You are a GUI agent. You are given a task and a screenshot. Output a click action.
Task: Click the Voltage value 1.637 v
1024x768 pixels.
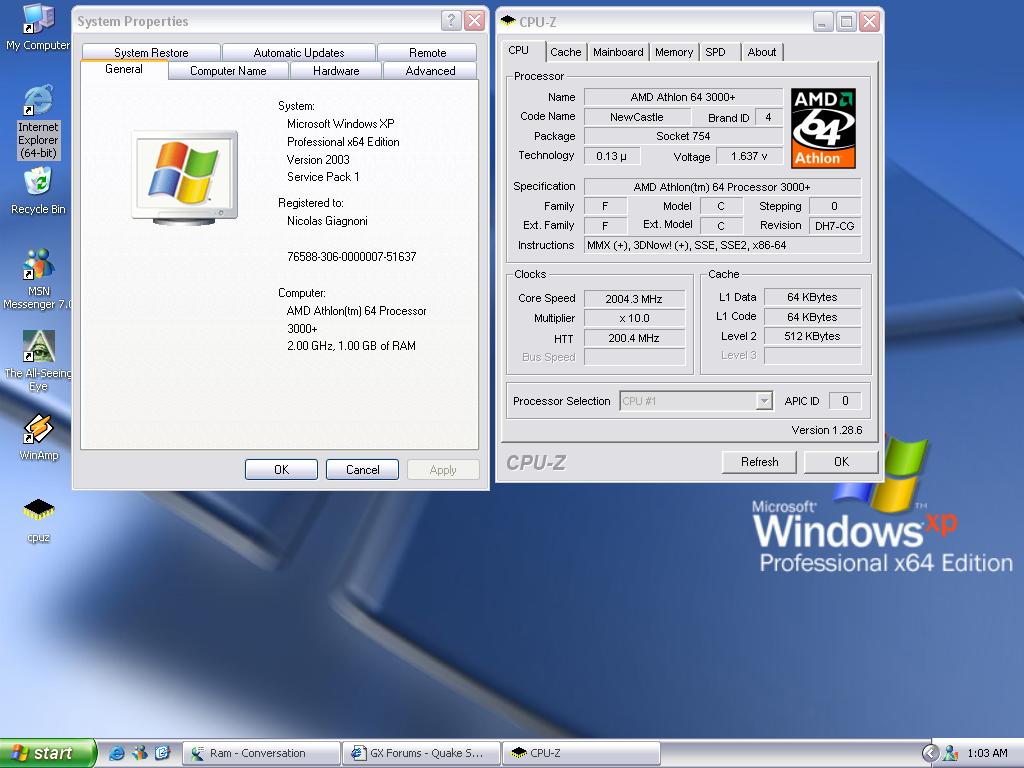tap(749, 156)
